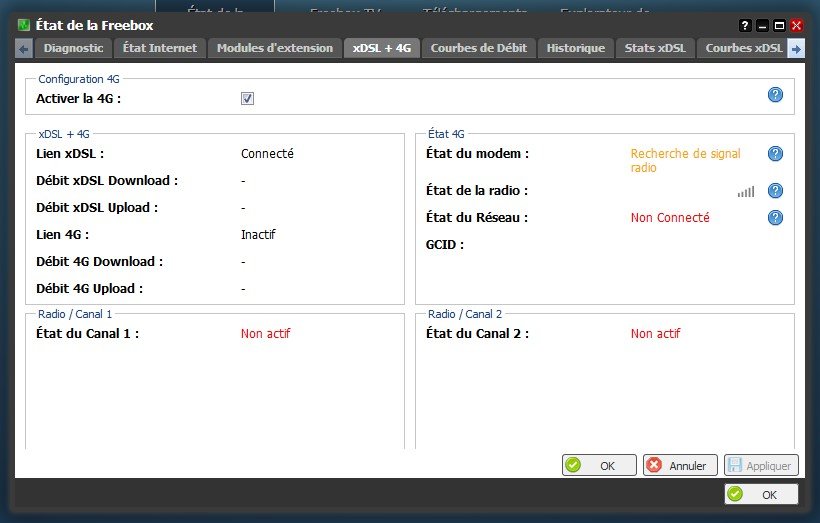The image size is (820, 523).
Task: Click help icon for Activer la 4G
Action: 774,95
